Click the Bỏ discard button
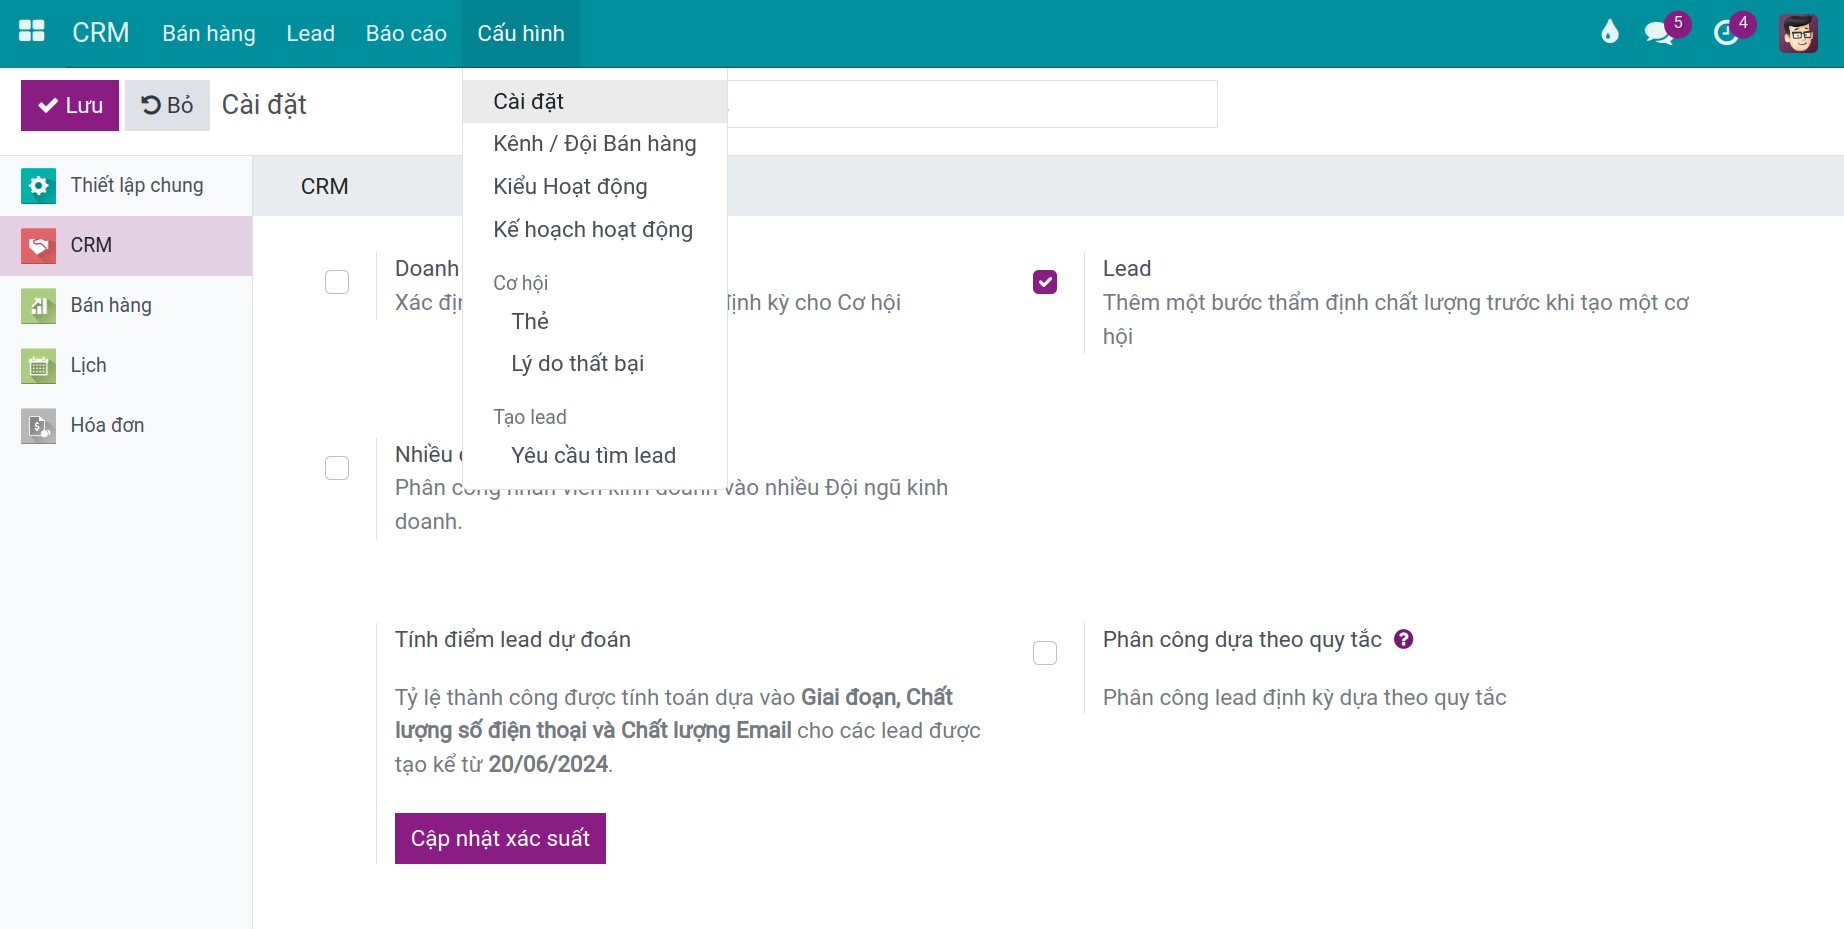 [x=167, y=105]
